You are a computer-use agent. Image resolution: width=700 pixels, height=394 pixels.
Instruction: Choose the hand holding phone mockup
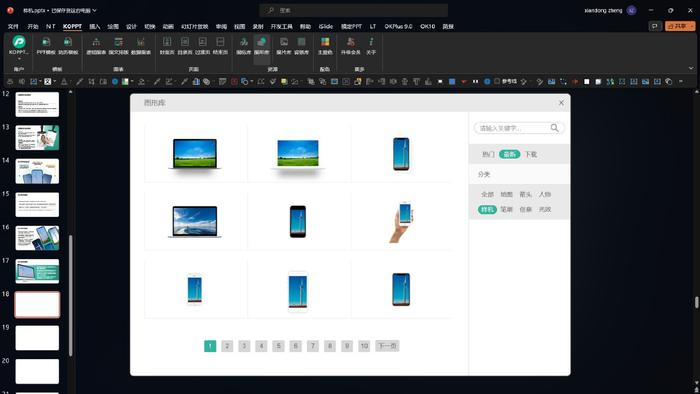(x=401, y=222)
